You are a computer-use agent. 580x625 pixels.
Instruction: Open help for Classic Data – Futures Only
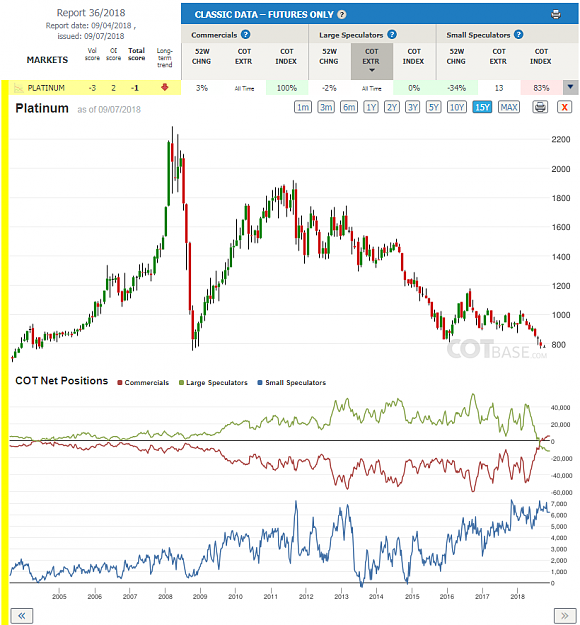click(x=342, y=15)
